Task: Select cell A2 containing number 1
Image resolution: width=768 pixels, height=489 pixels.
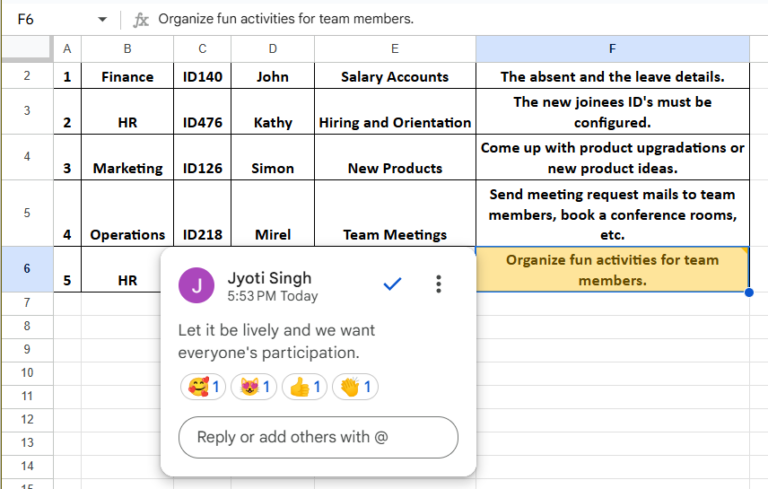Action: pos(68,76)
